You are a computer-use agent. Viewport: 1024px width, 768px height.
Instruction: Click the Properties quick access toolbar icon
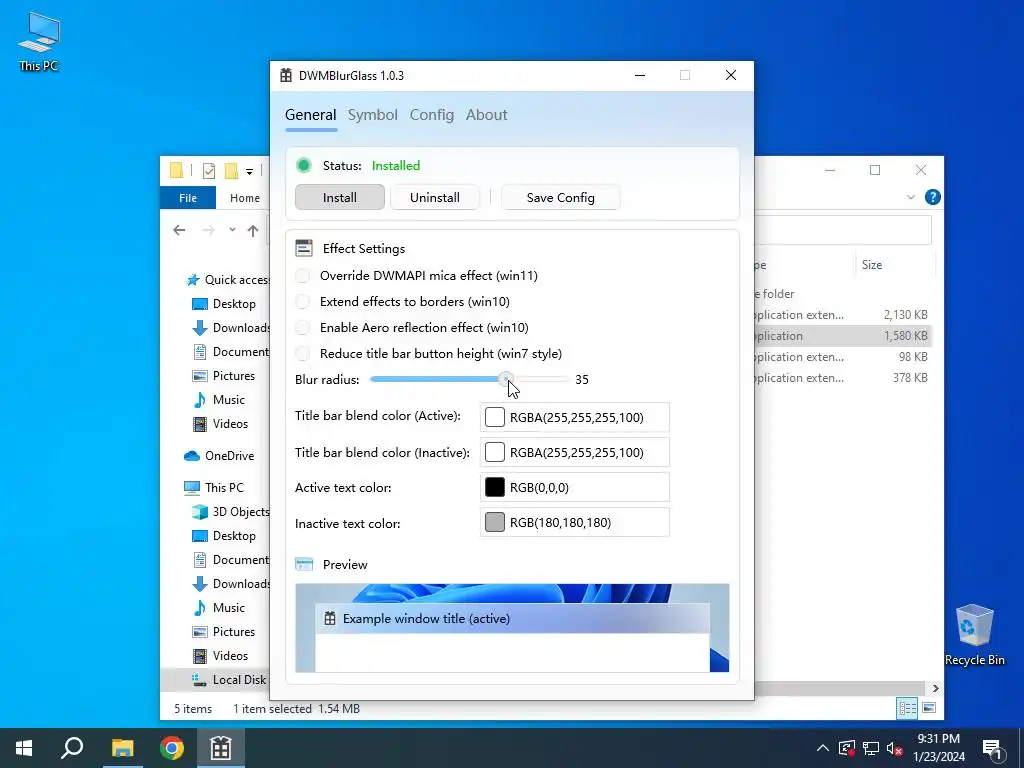point(209,171)
